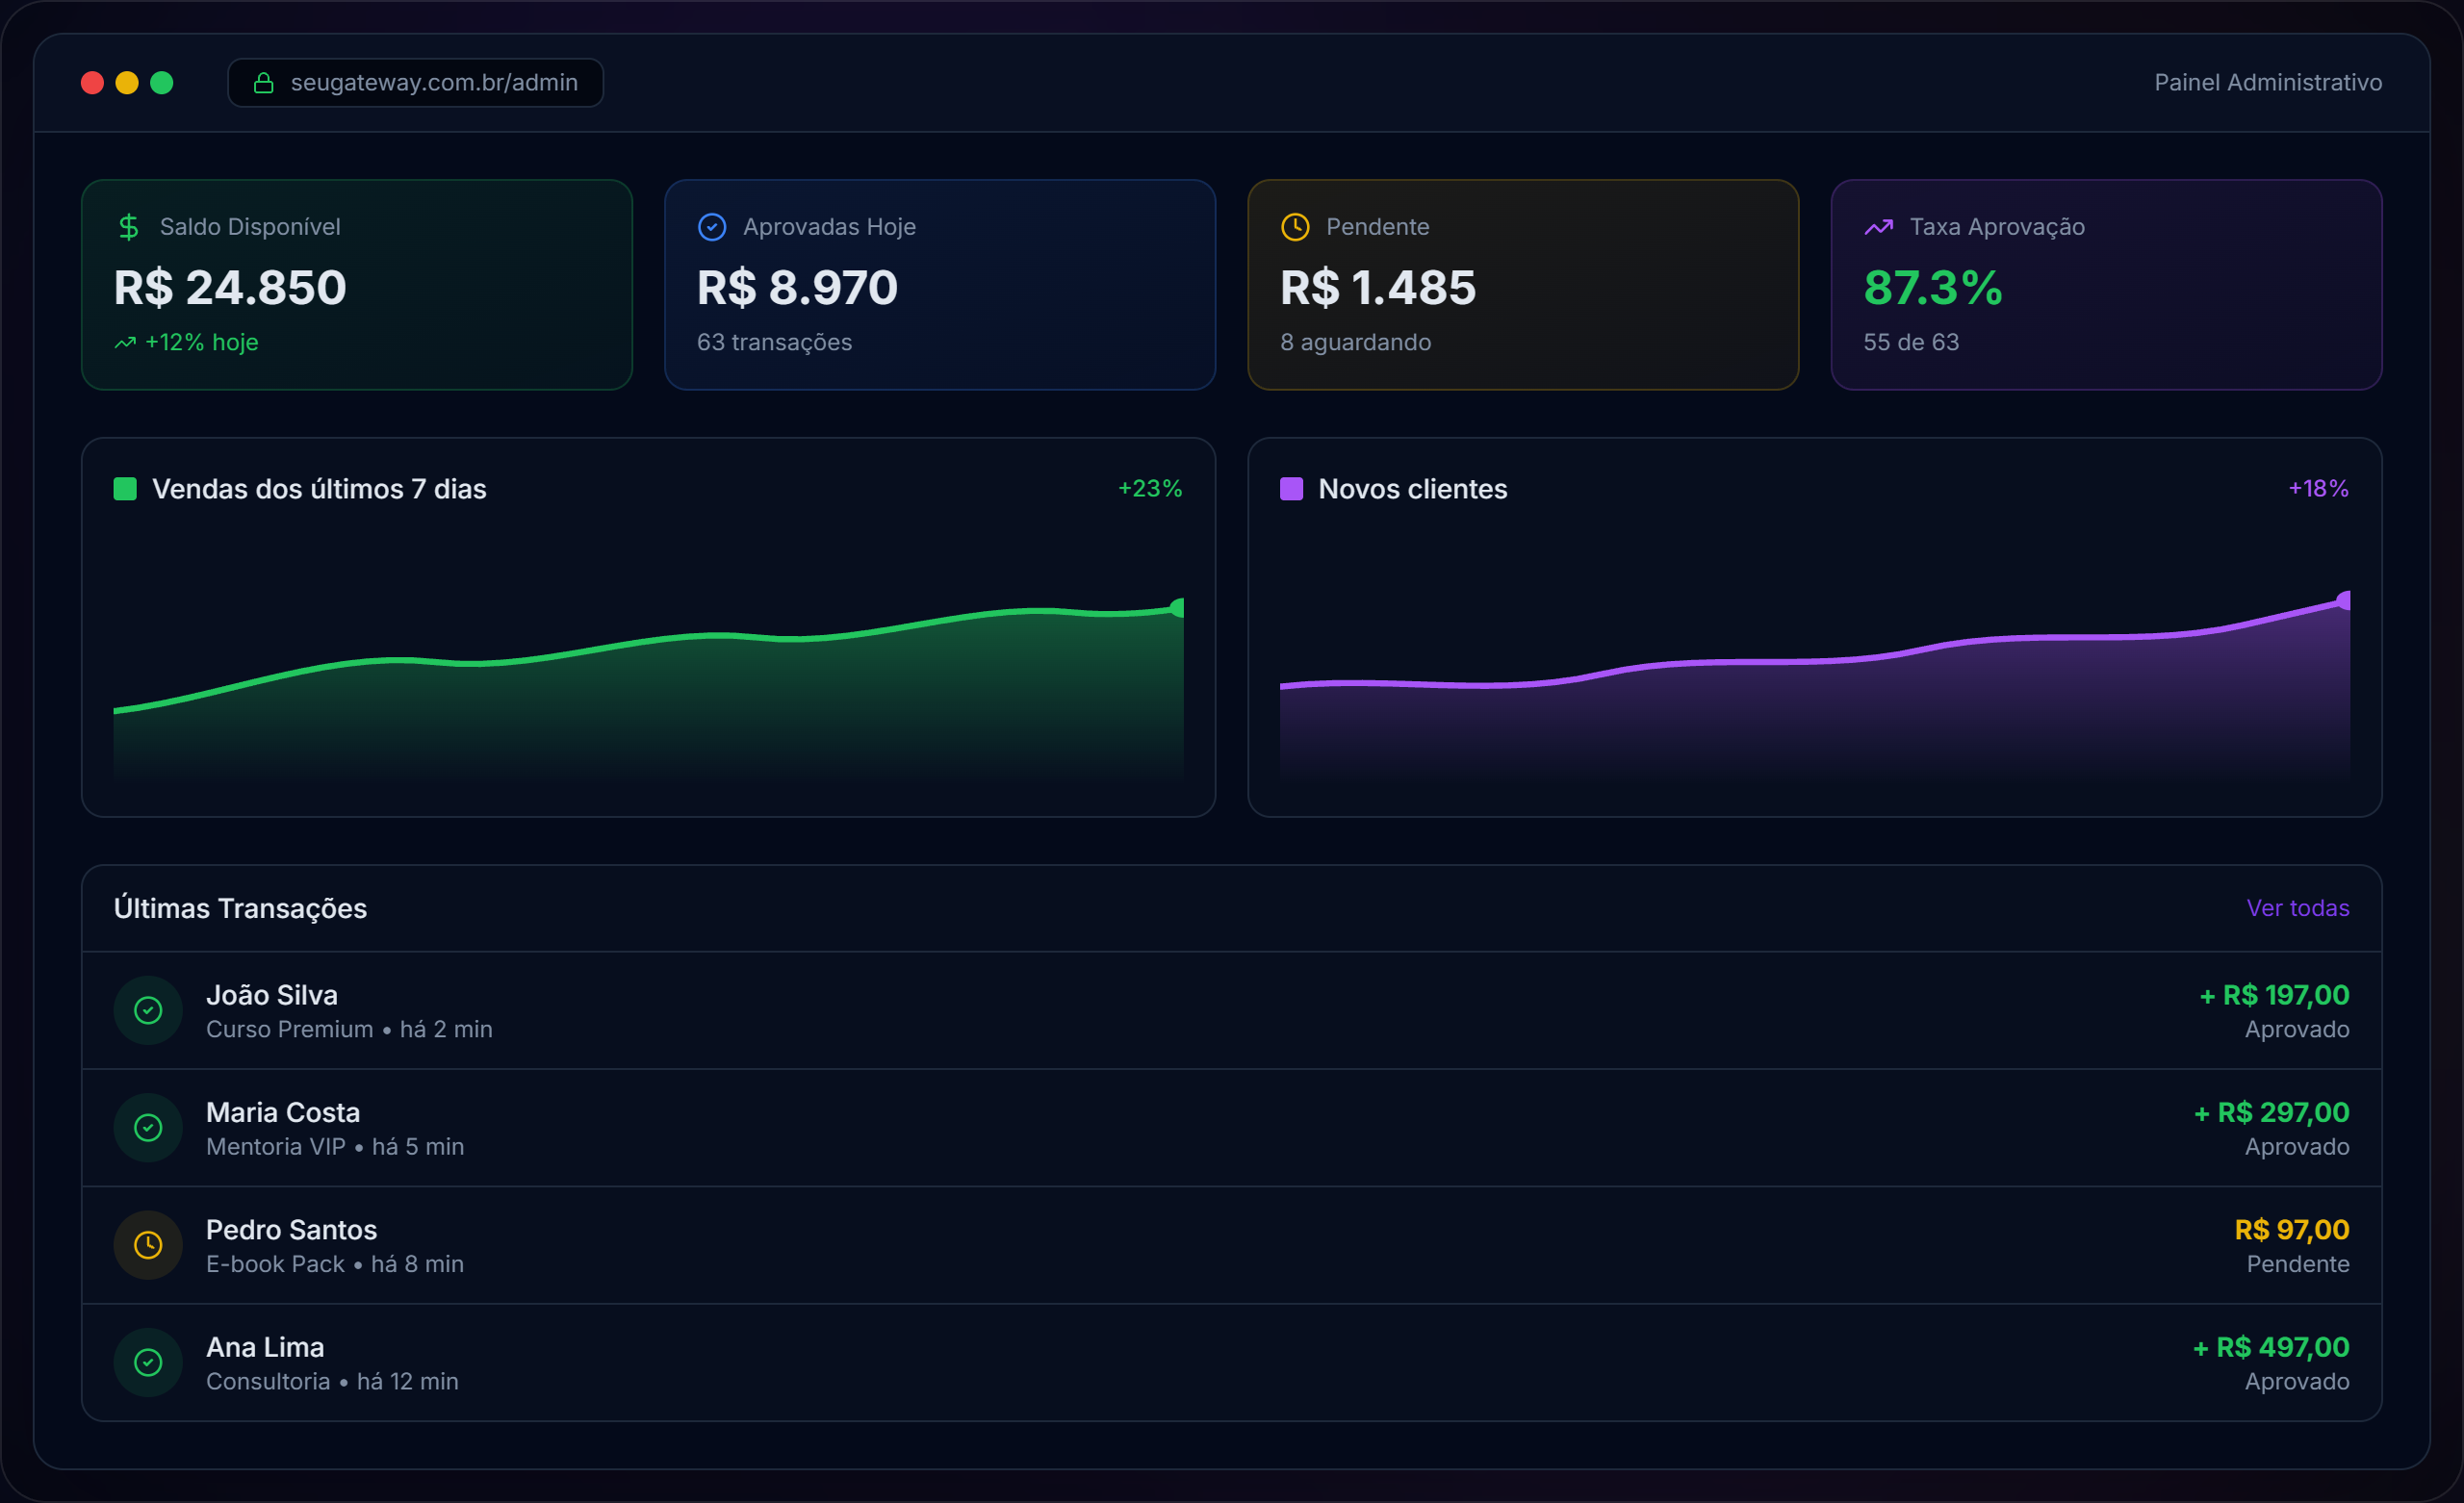Click the Painel Administrativo title text
The height and width of the screenshot is (1503, 2464).
(x=2267, y=83)
